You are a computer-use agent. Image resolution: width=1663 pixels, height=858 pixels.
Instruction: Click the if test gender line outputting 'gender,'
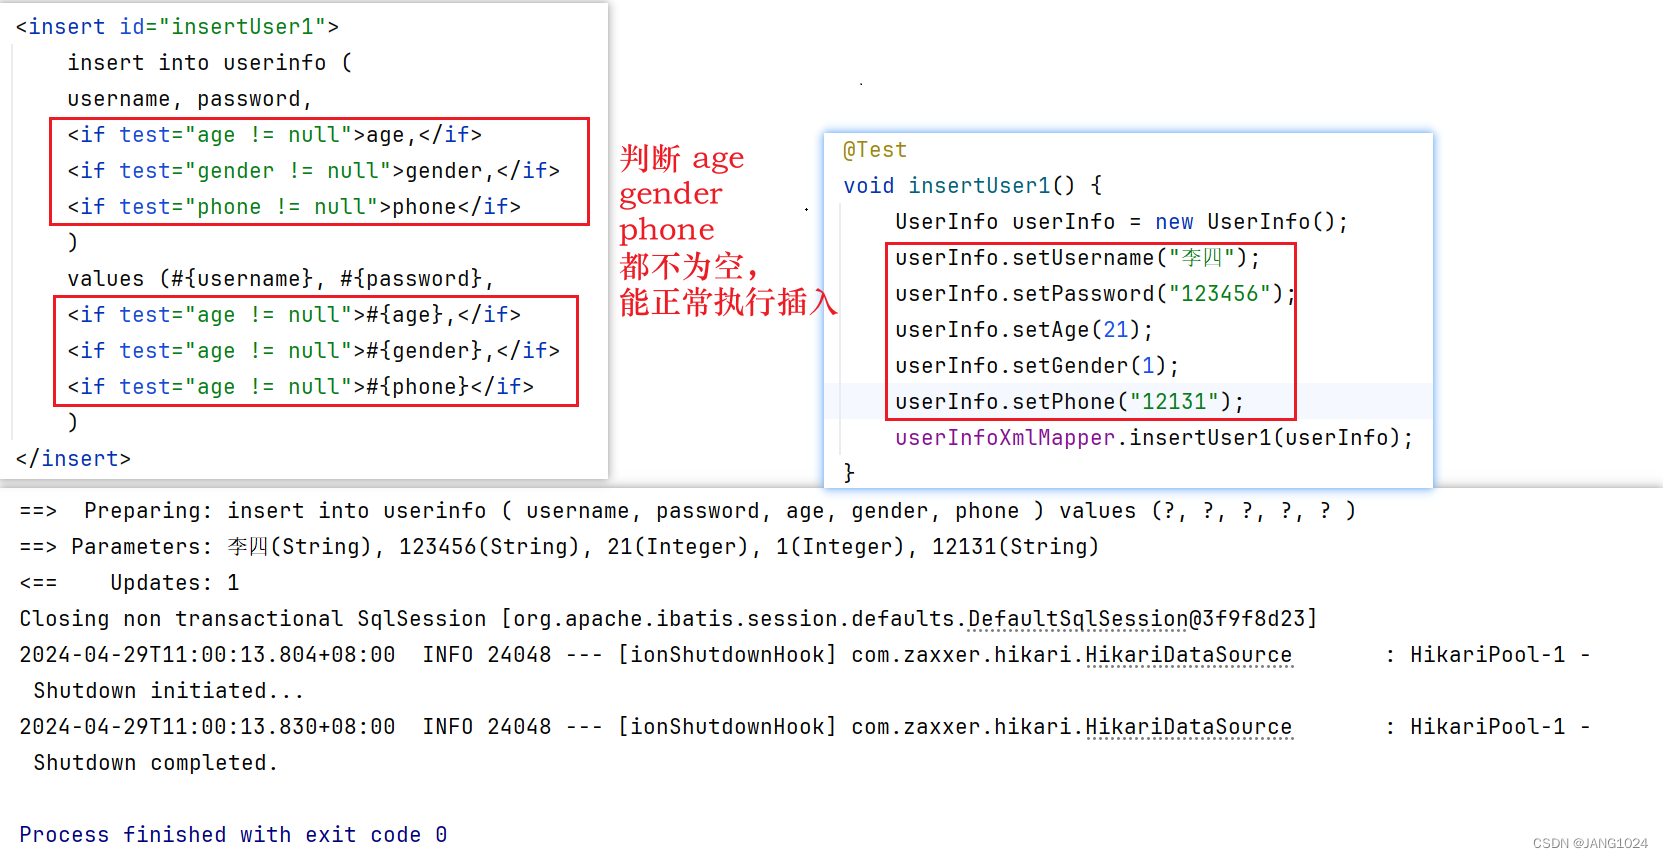[314, 171]
